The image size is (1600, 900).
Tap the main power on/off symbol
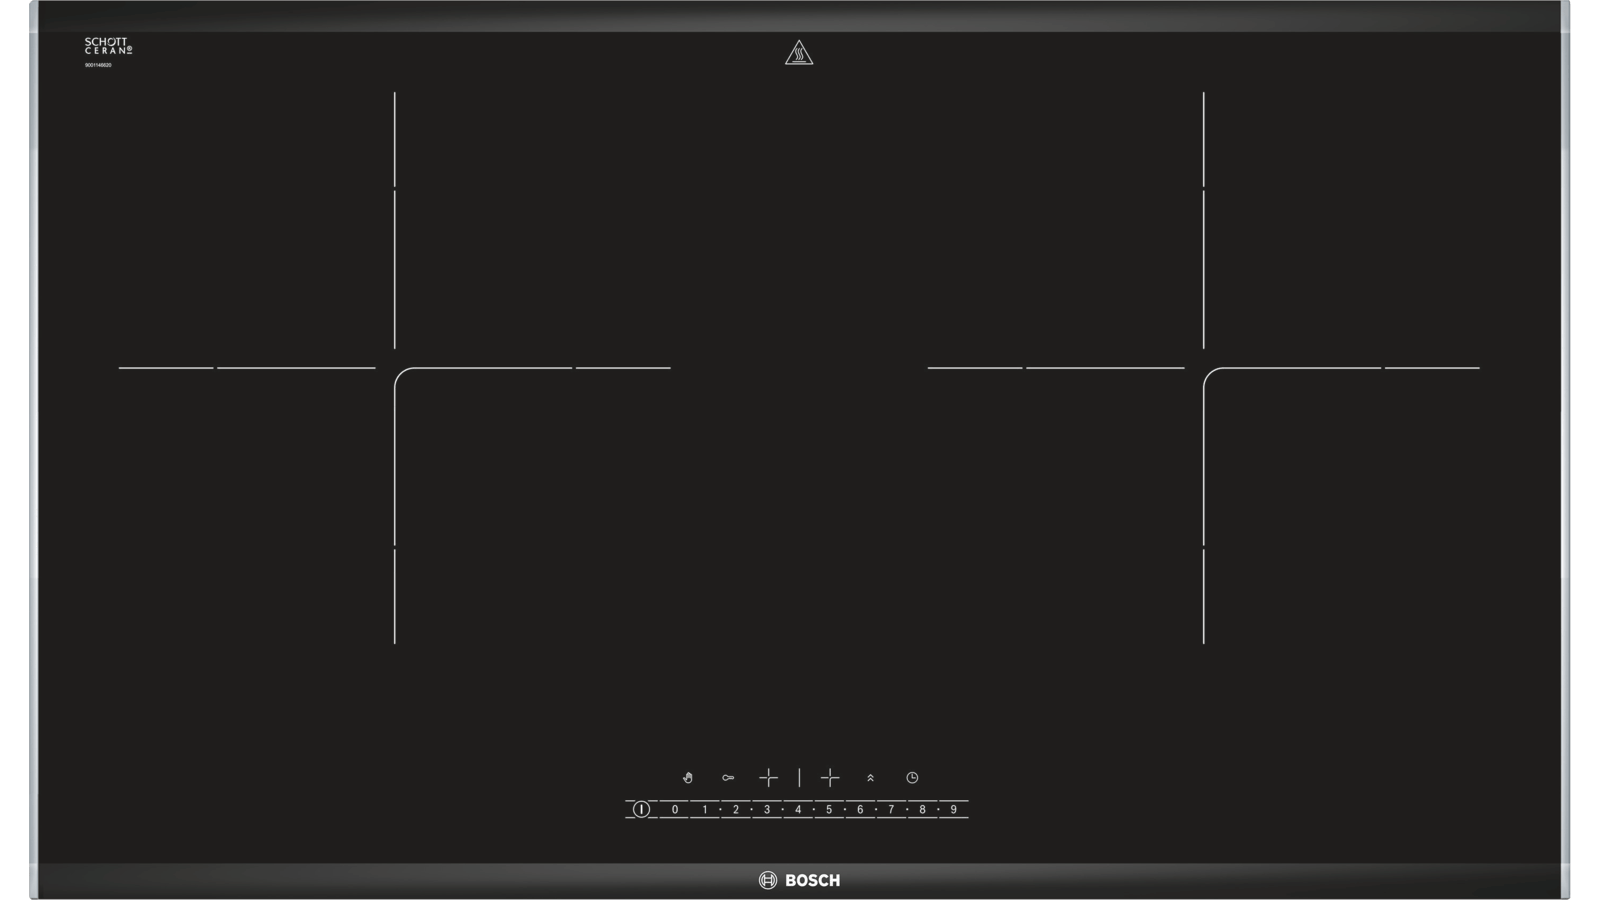click(x=641, y=809)
